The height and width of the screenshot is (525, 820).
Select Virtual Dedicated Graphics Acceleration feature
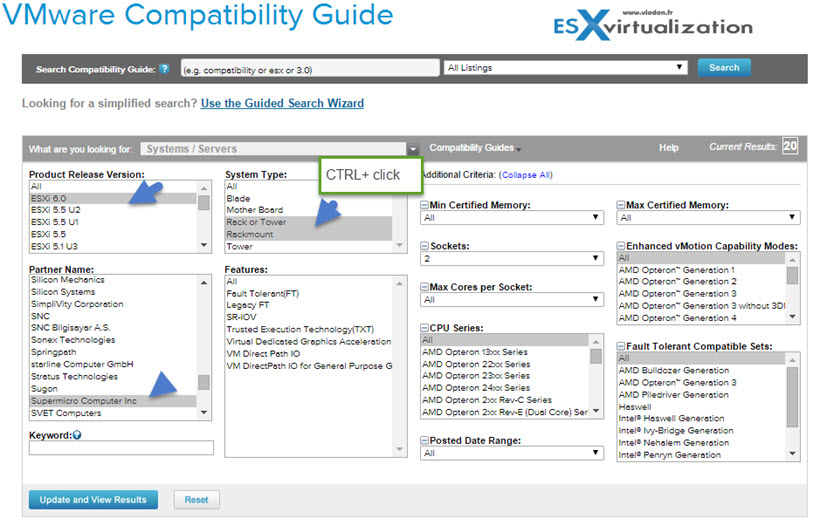pyautogui.click(x=309, y=341)
